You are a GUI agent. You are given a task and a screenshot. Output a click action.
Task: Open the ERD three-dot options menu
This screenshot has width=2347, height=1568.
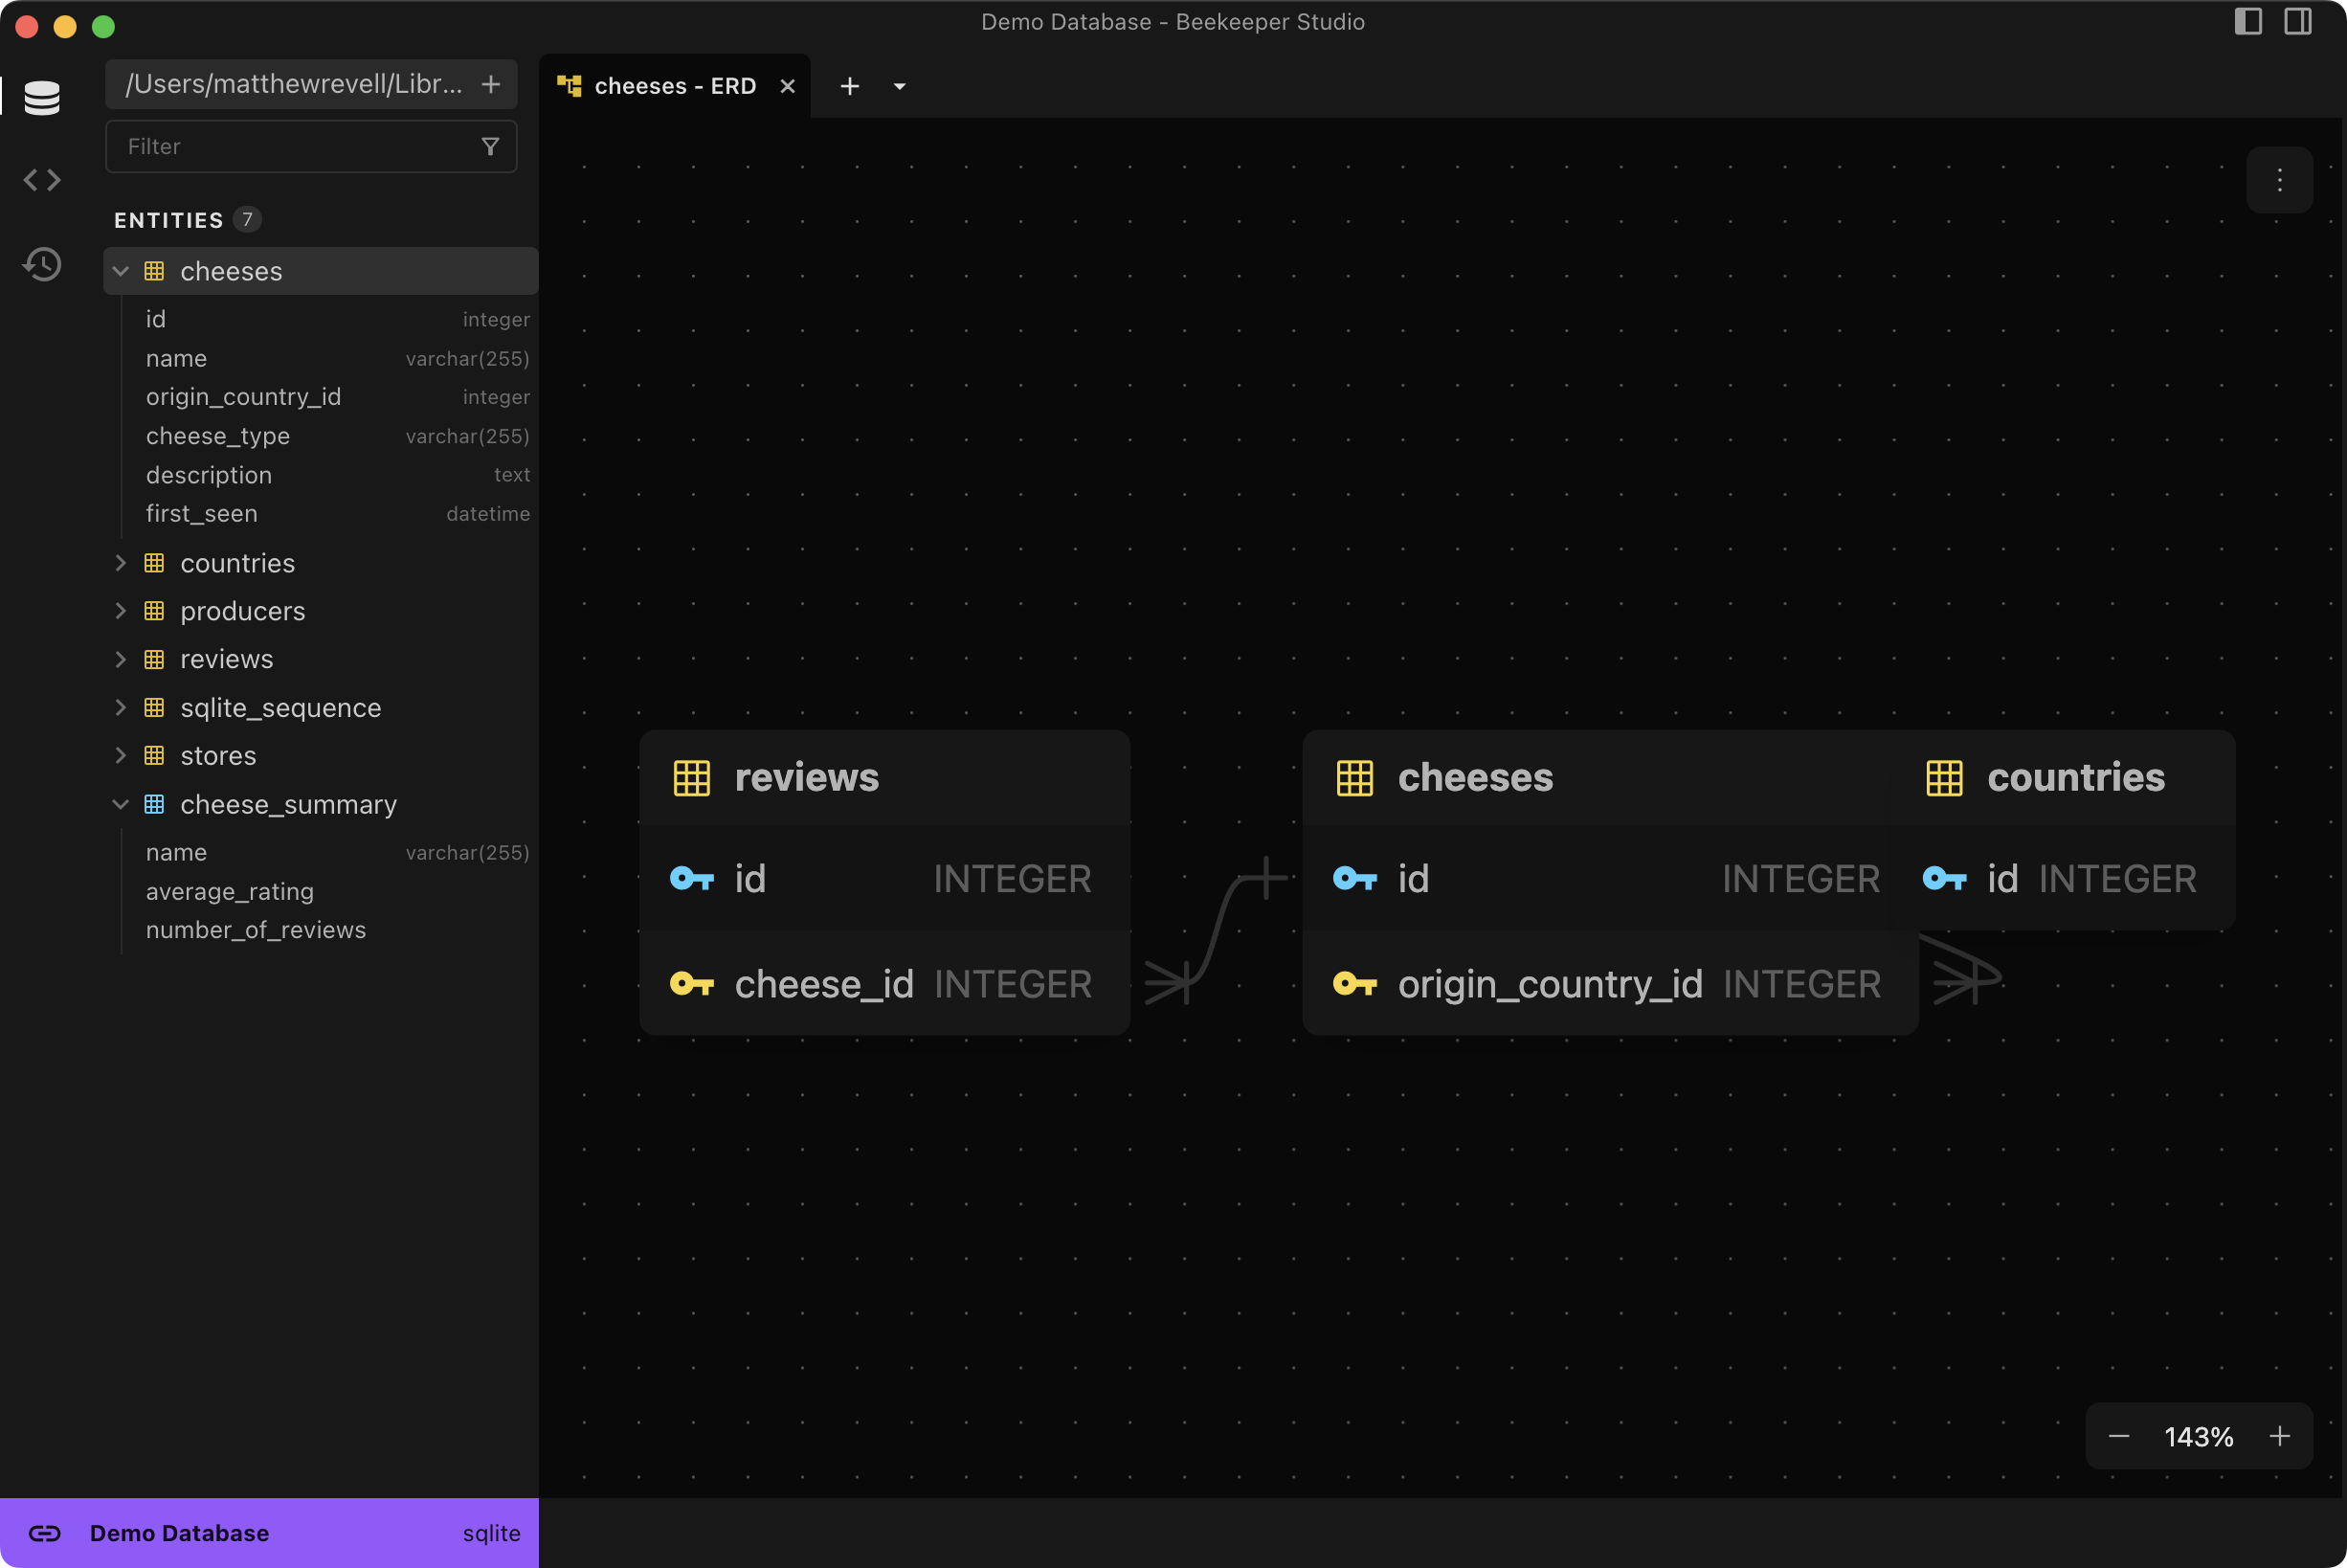point(2279,181)
